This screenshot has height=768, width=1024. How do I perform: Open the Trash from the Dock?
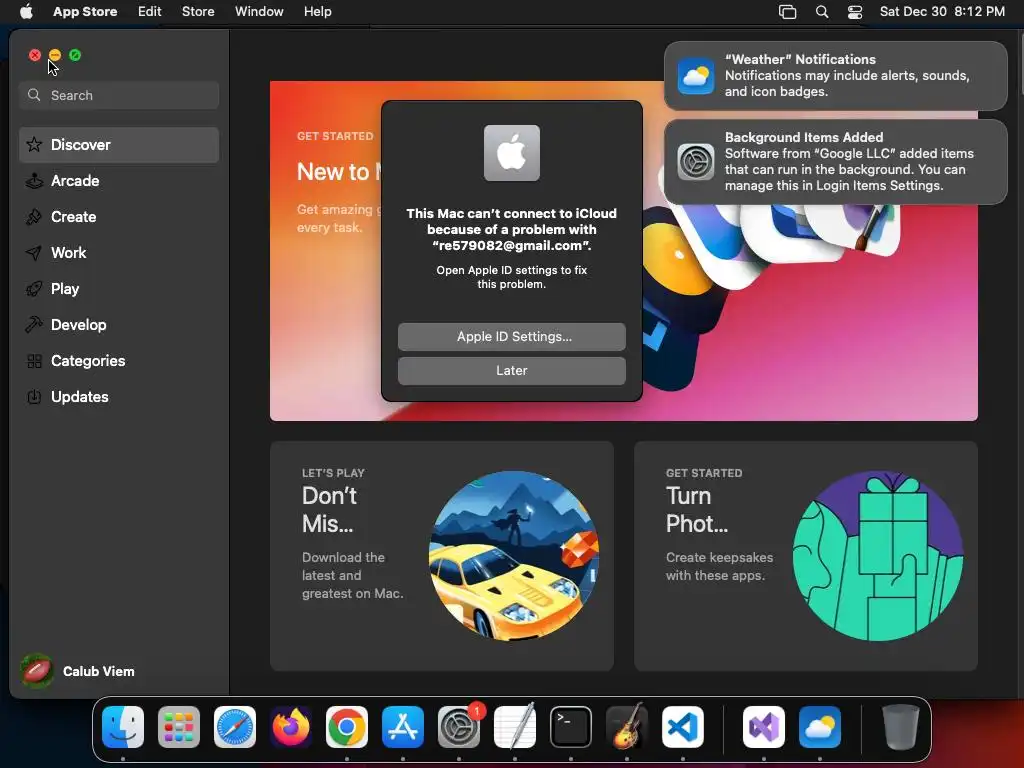click(x=901, y=727)
